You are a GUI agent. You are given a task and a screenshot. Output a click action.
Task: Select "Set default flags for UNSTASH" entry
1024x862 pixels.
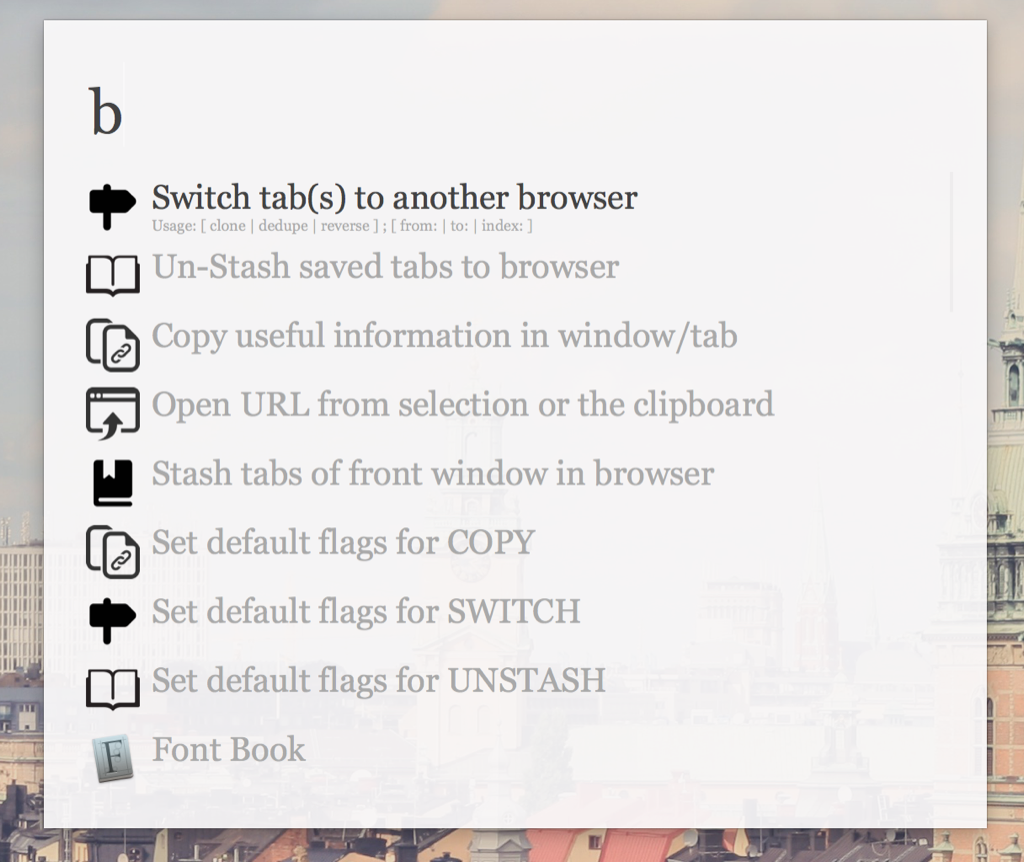coord(378,681)
